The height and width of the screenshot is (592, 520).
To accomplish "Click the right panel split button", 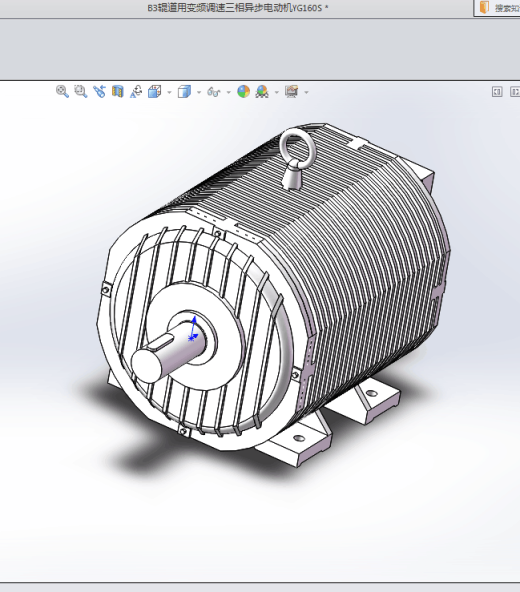I will (x=515, y=91).
